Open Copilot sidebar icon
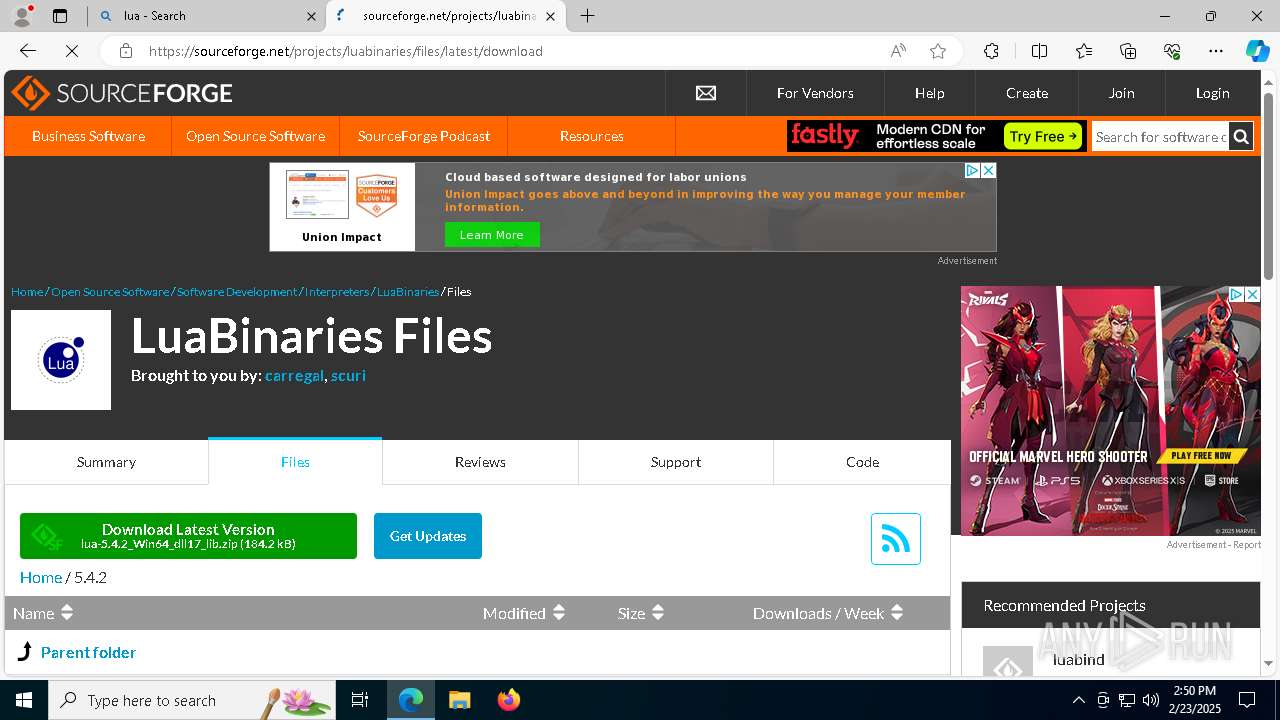 (1257, 51)
